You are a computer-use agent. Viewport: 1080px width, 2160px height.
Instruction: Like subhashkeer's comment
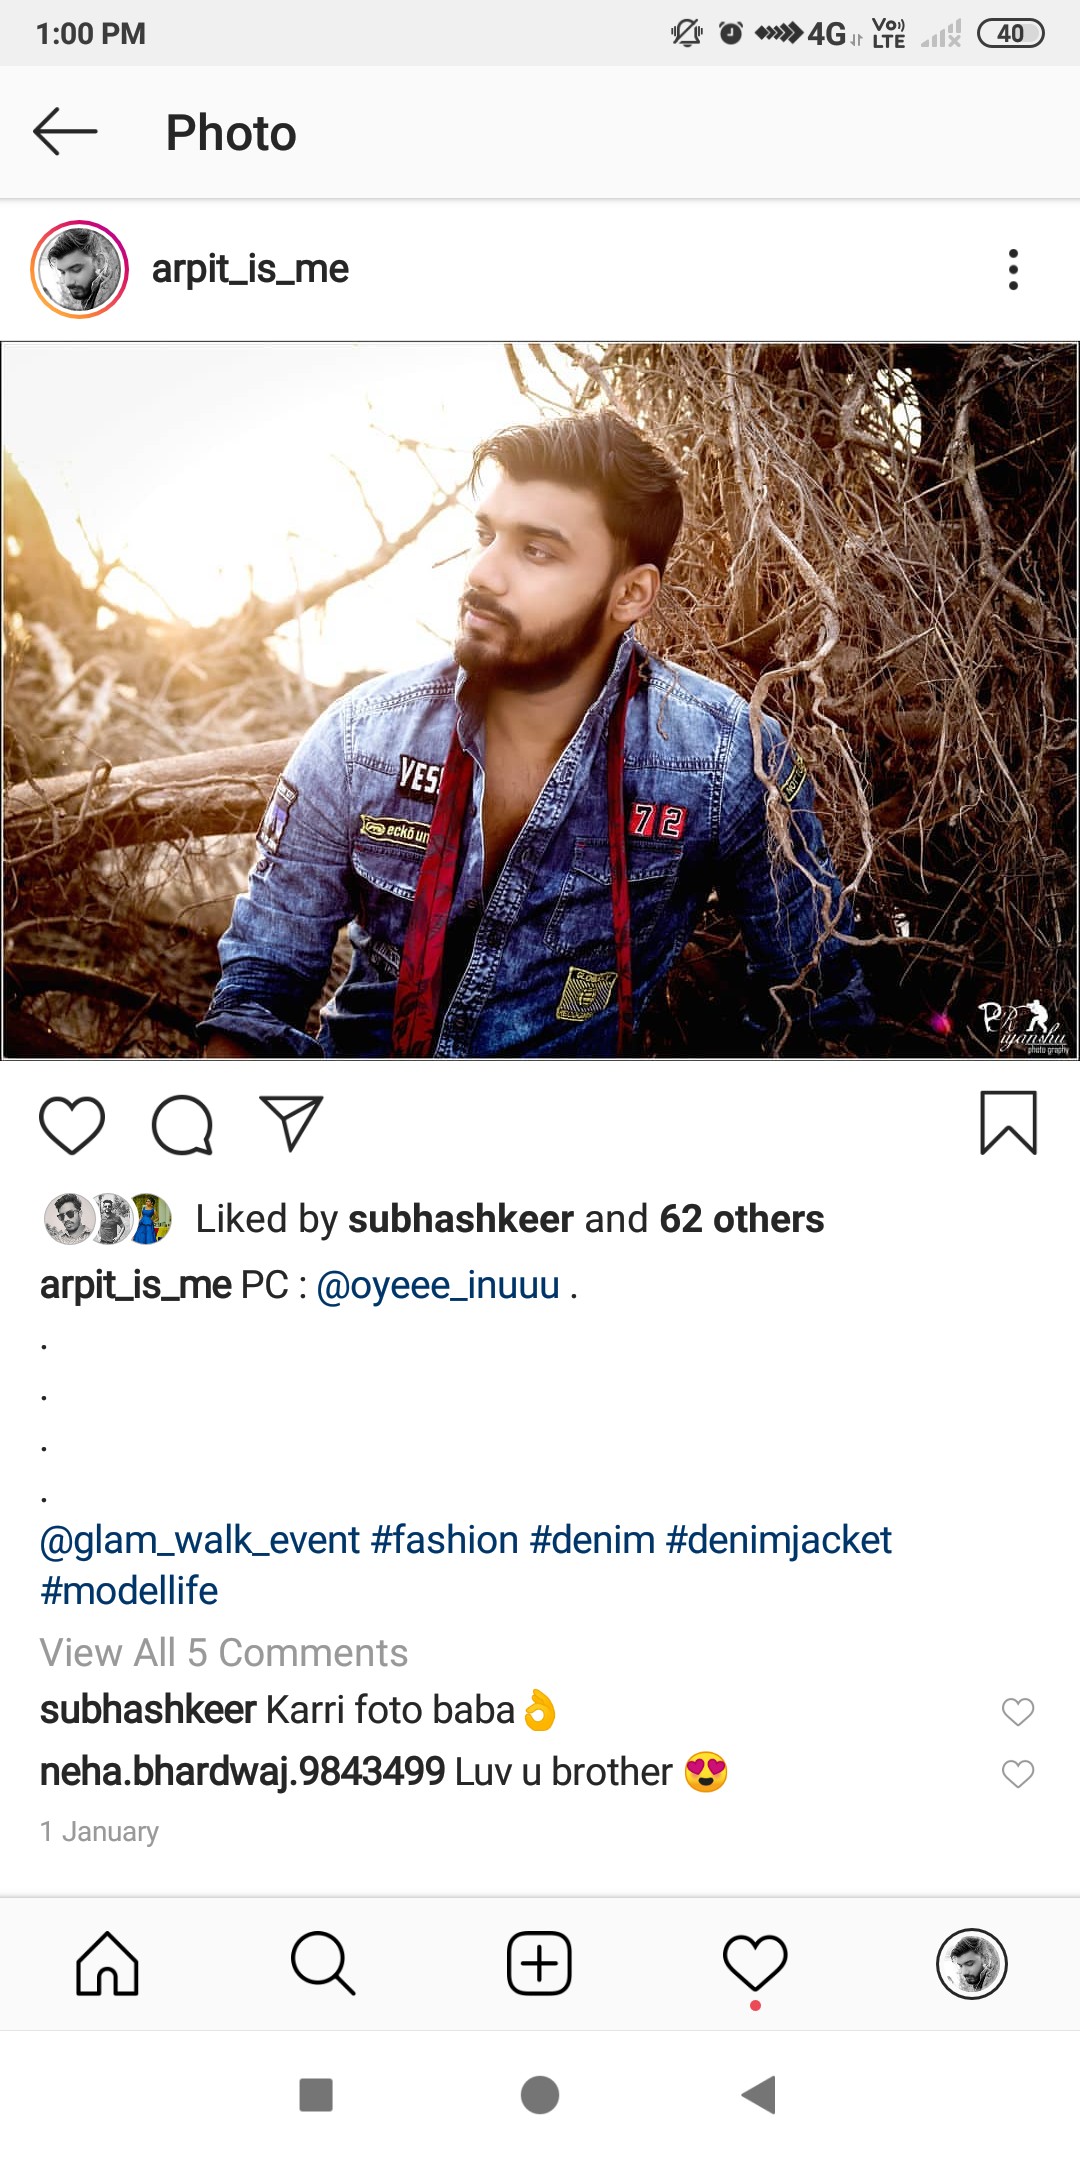[1017, 1711]
